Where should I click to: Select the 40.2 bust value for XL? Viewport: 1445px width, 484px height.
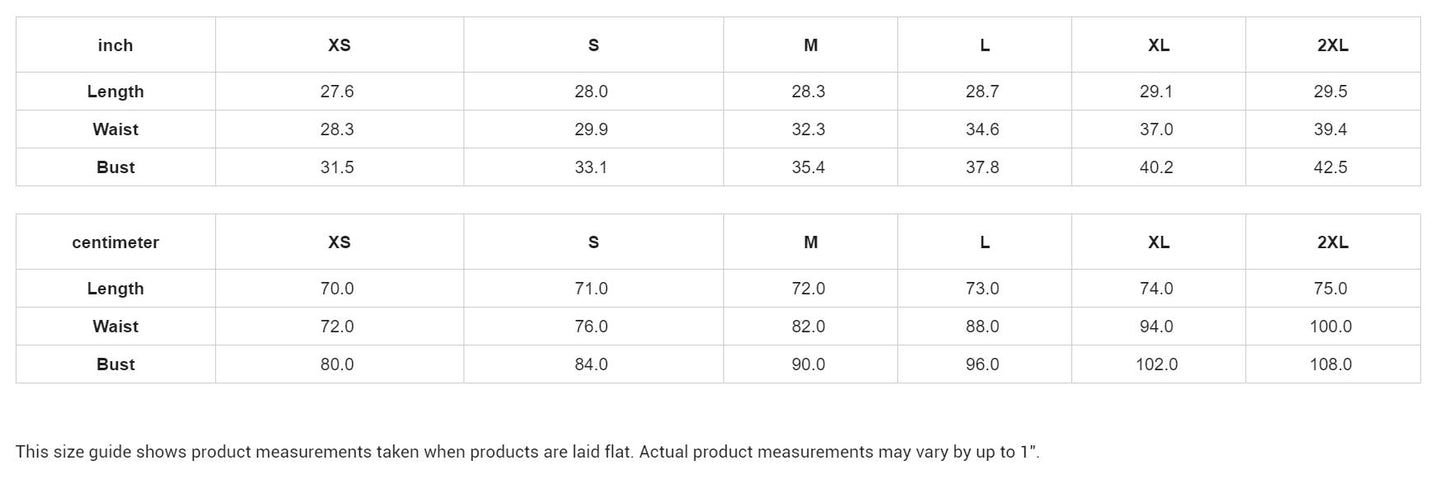tap(1156, 167)
